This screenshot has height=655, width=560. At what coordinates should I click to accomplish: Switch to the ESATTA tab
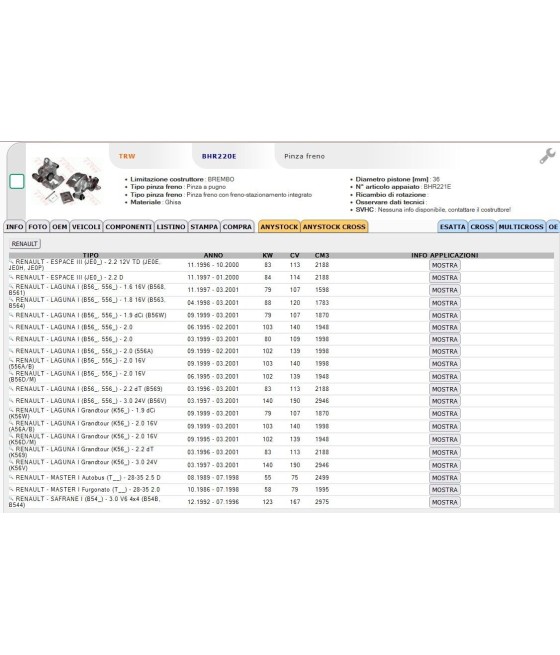[x=453, y=226]
